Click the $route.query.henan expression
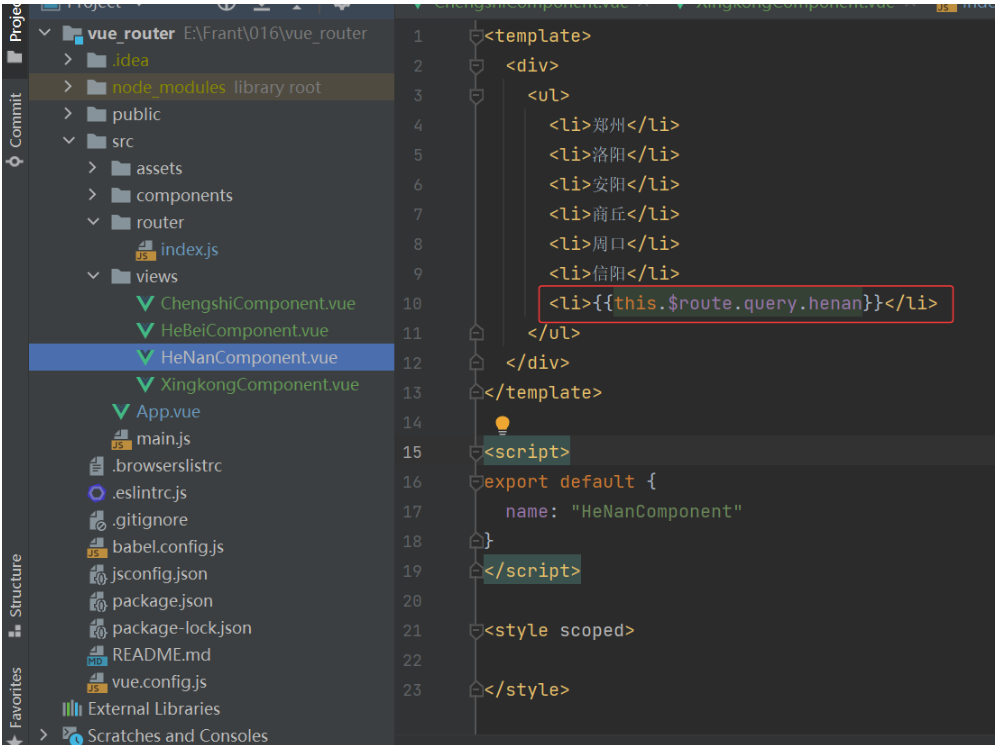This screenshot has width=995, height=745. pos(764,303)
